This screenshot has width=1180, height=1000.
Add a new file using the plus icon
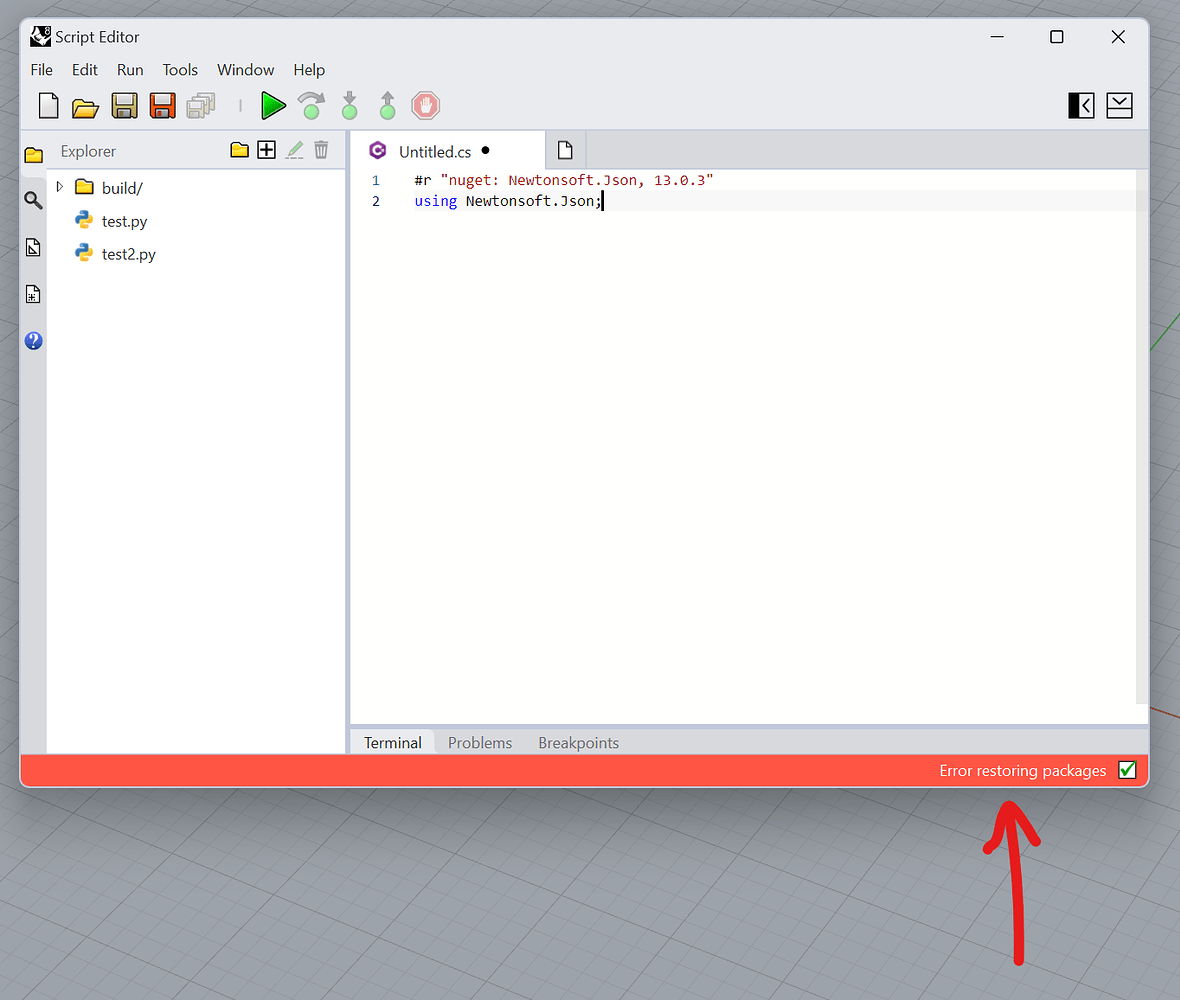point(266,149)
